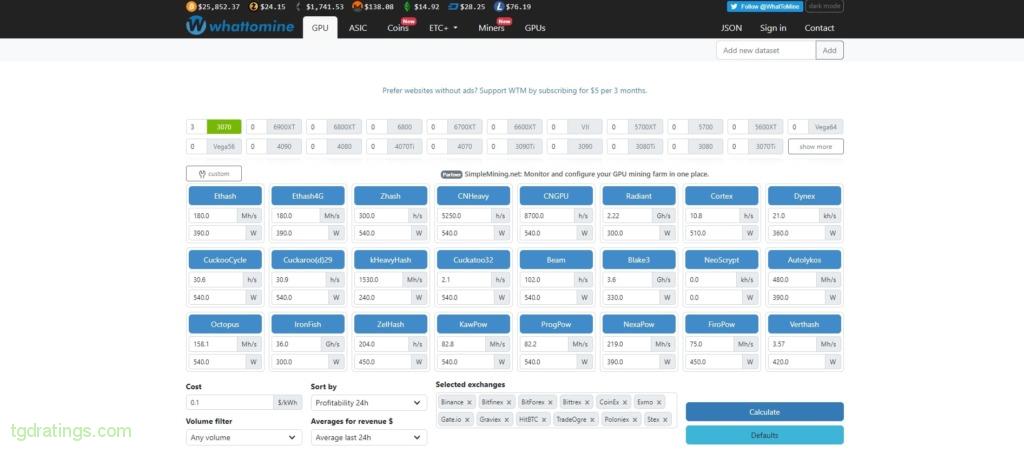The width and height of the screenshot is (1024, 452).
Task: Toggle the IronFish algorithm button
Action: [308, 324]
